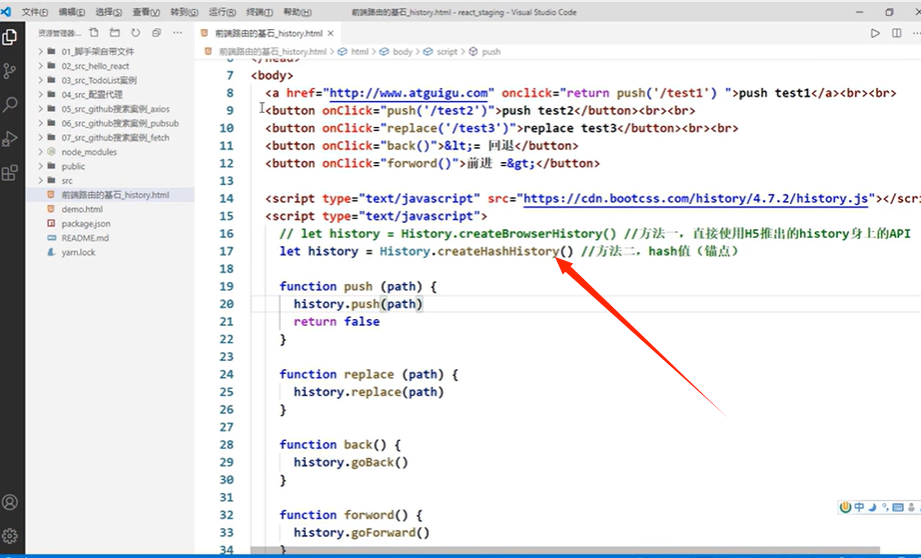Open the 文件(F) menu
This screenshot has height=558, width=921.
click(x=35, y=12)
